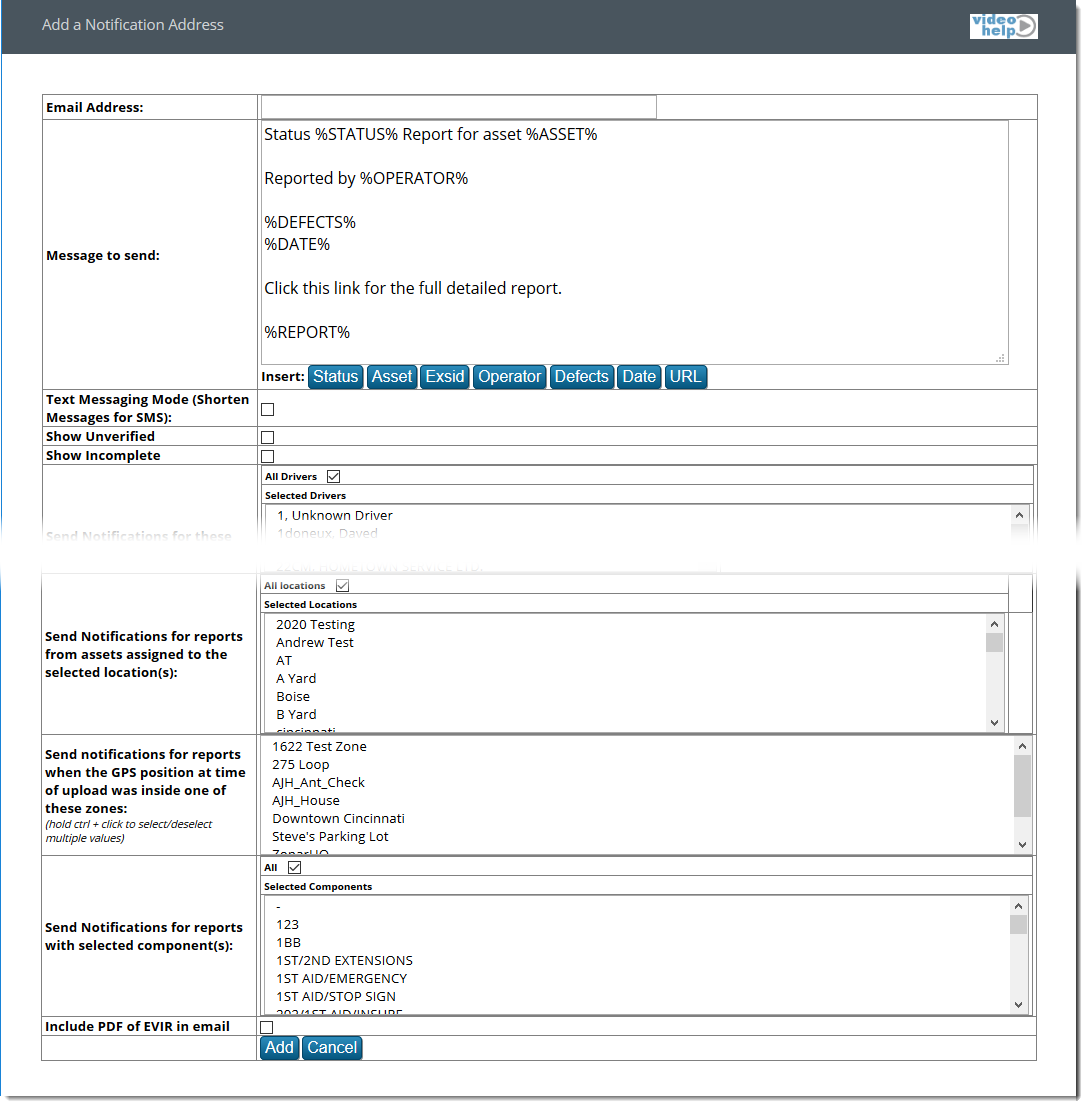This screenshot has height=1106, width=1086.
Task: Select the 'AJH_House' zone
Action: pyautogui.click(x=306, y=801)
